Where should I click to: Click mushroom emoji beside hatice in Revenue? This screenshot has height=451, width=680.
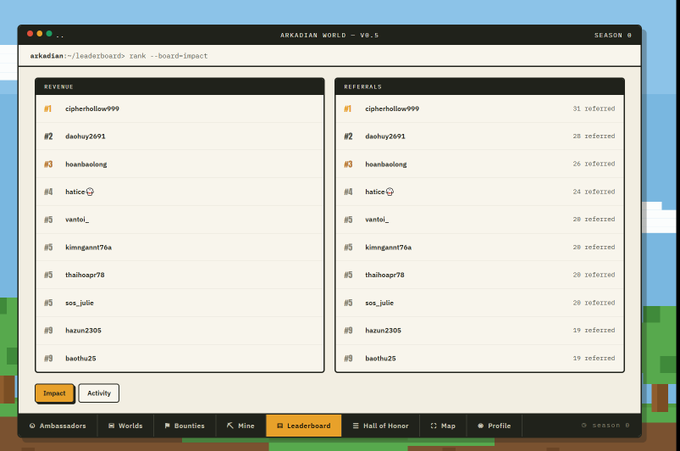tap(90, 192)
